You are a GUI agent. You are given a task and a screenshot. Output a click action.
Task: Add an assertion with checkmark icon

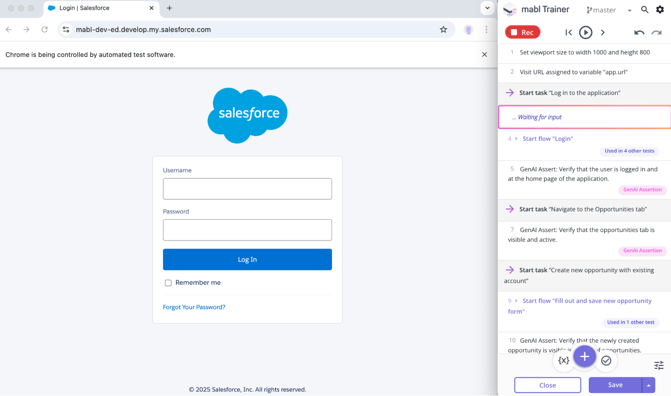[606, 361]
